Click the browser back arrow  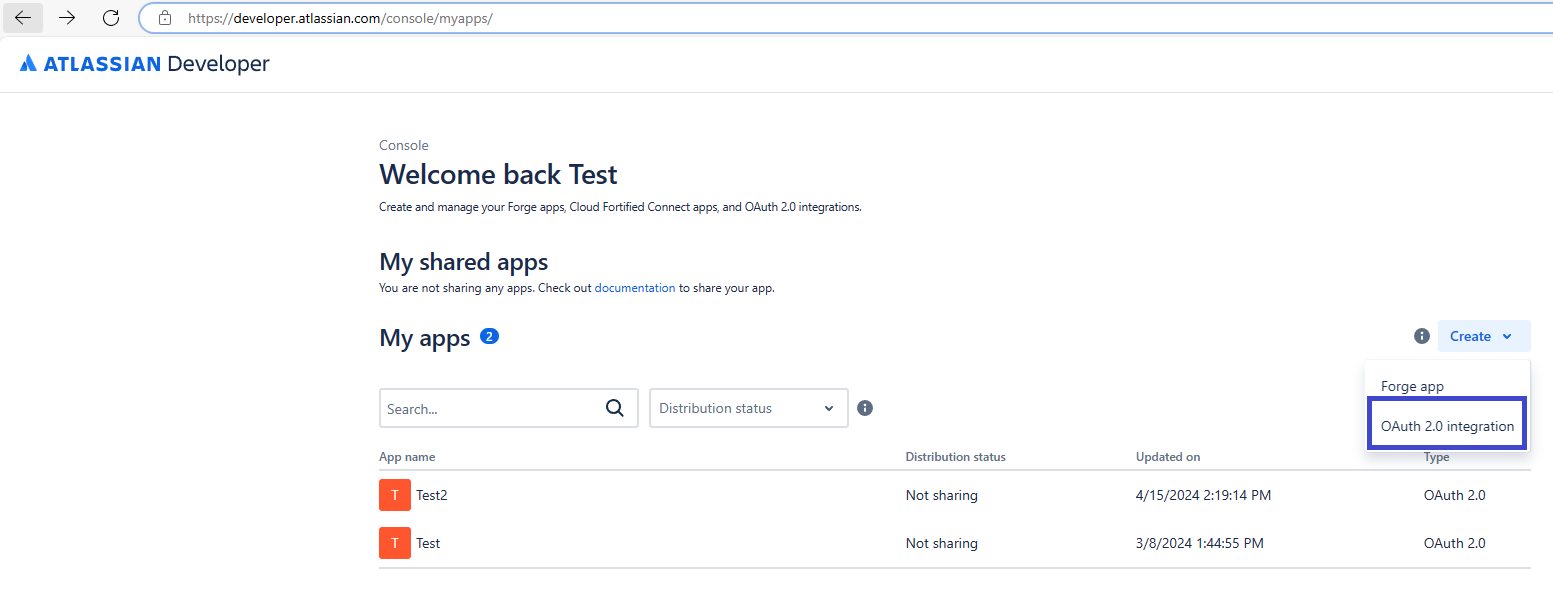click(22, 17)
